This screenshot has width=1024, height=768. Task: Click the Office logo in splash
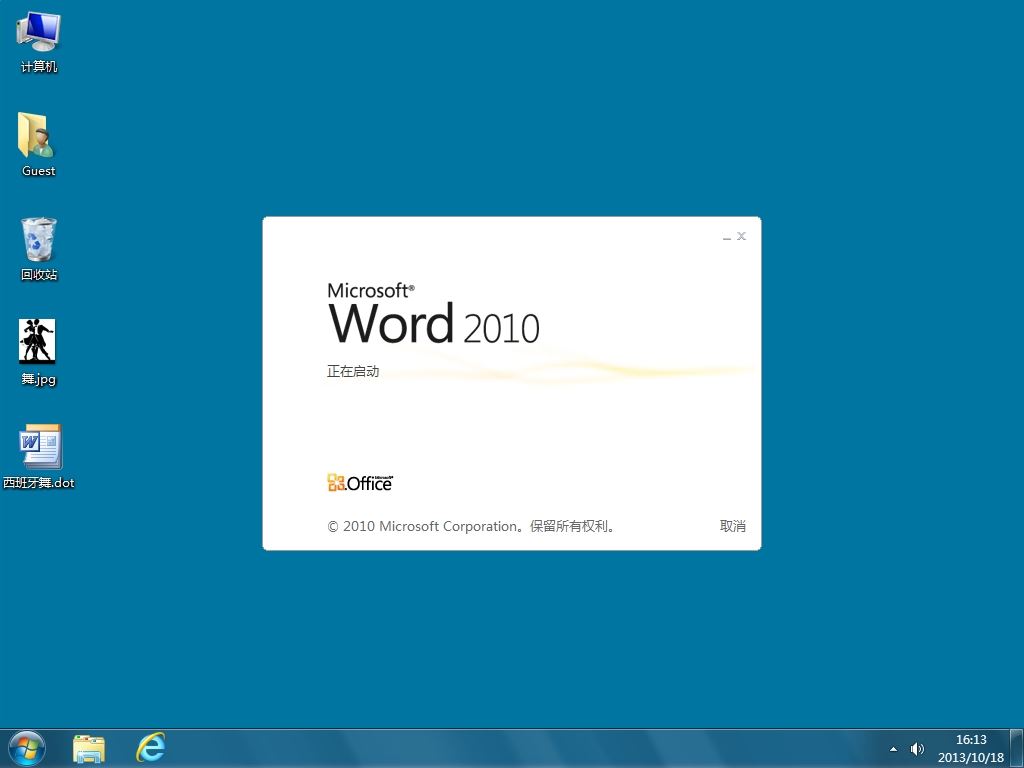tap(360, 482)
